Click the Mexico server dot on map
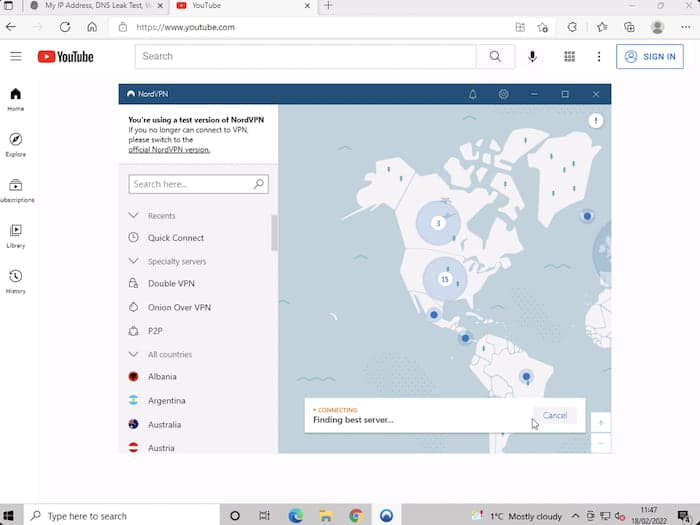700x525 pixels. point(433,315)
